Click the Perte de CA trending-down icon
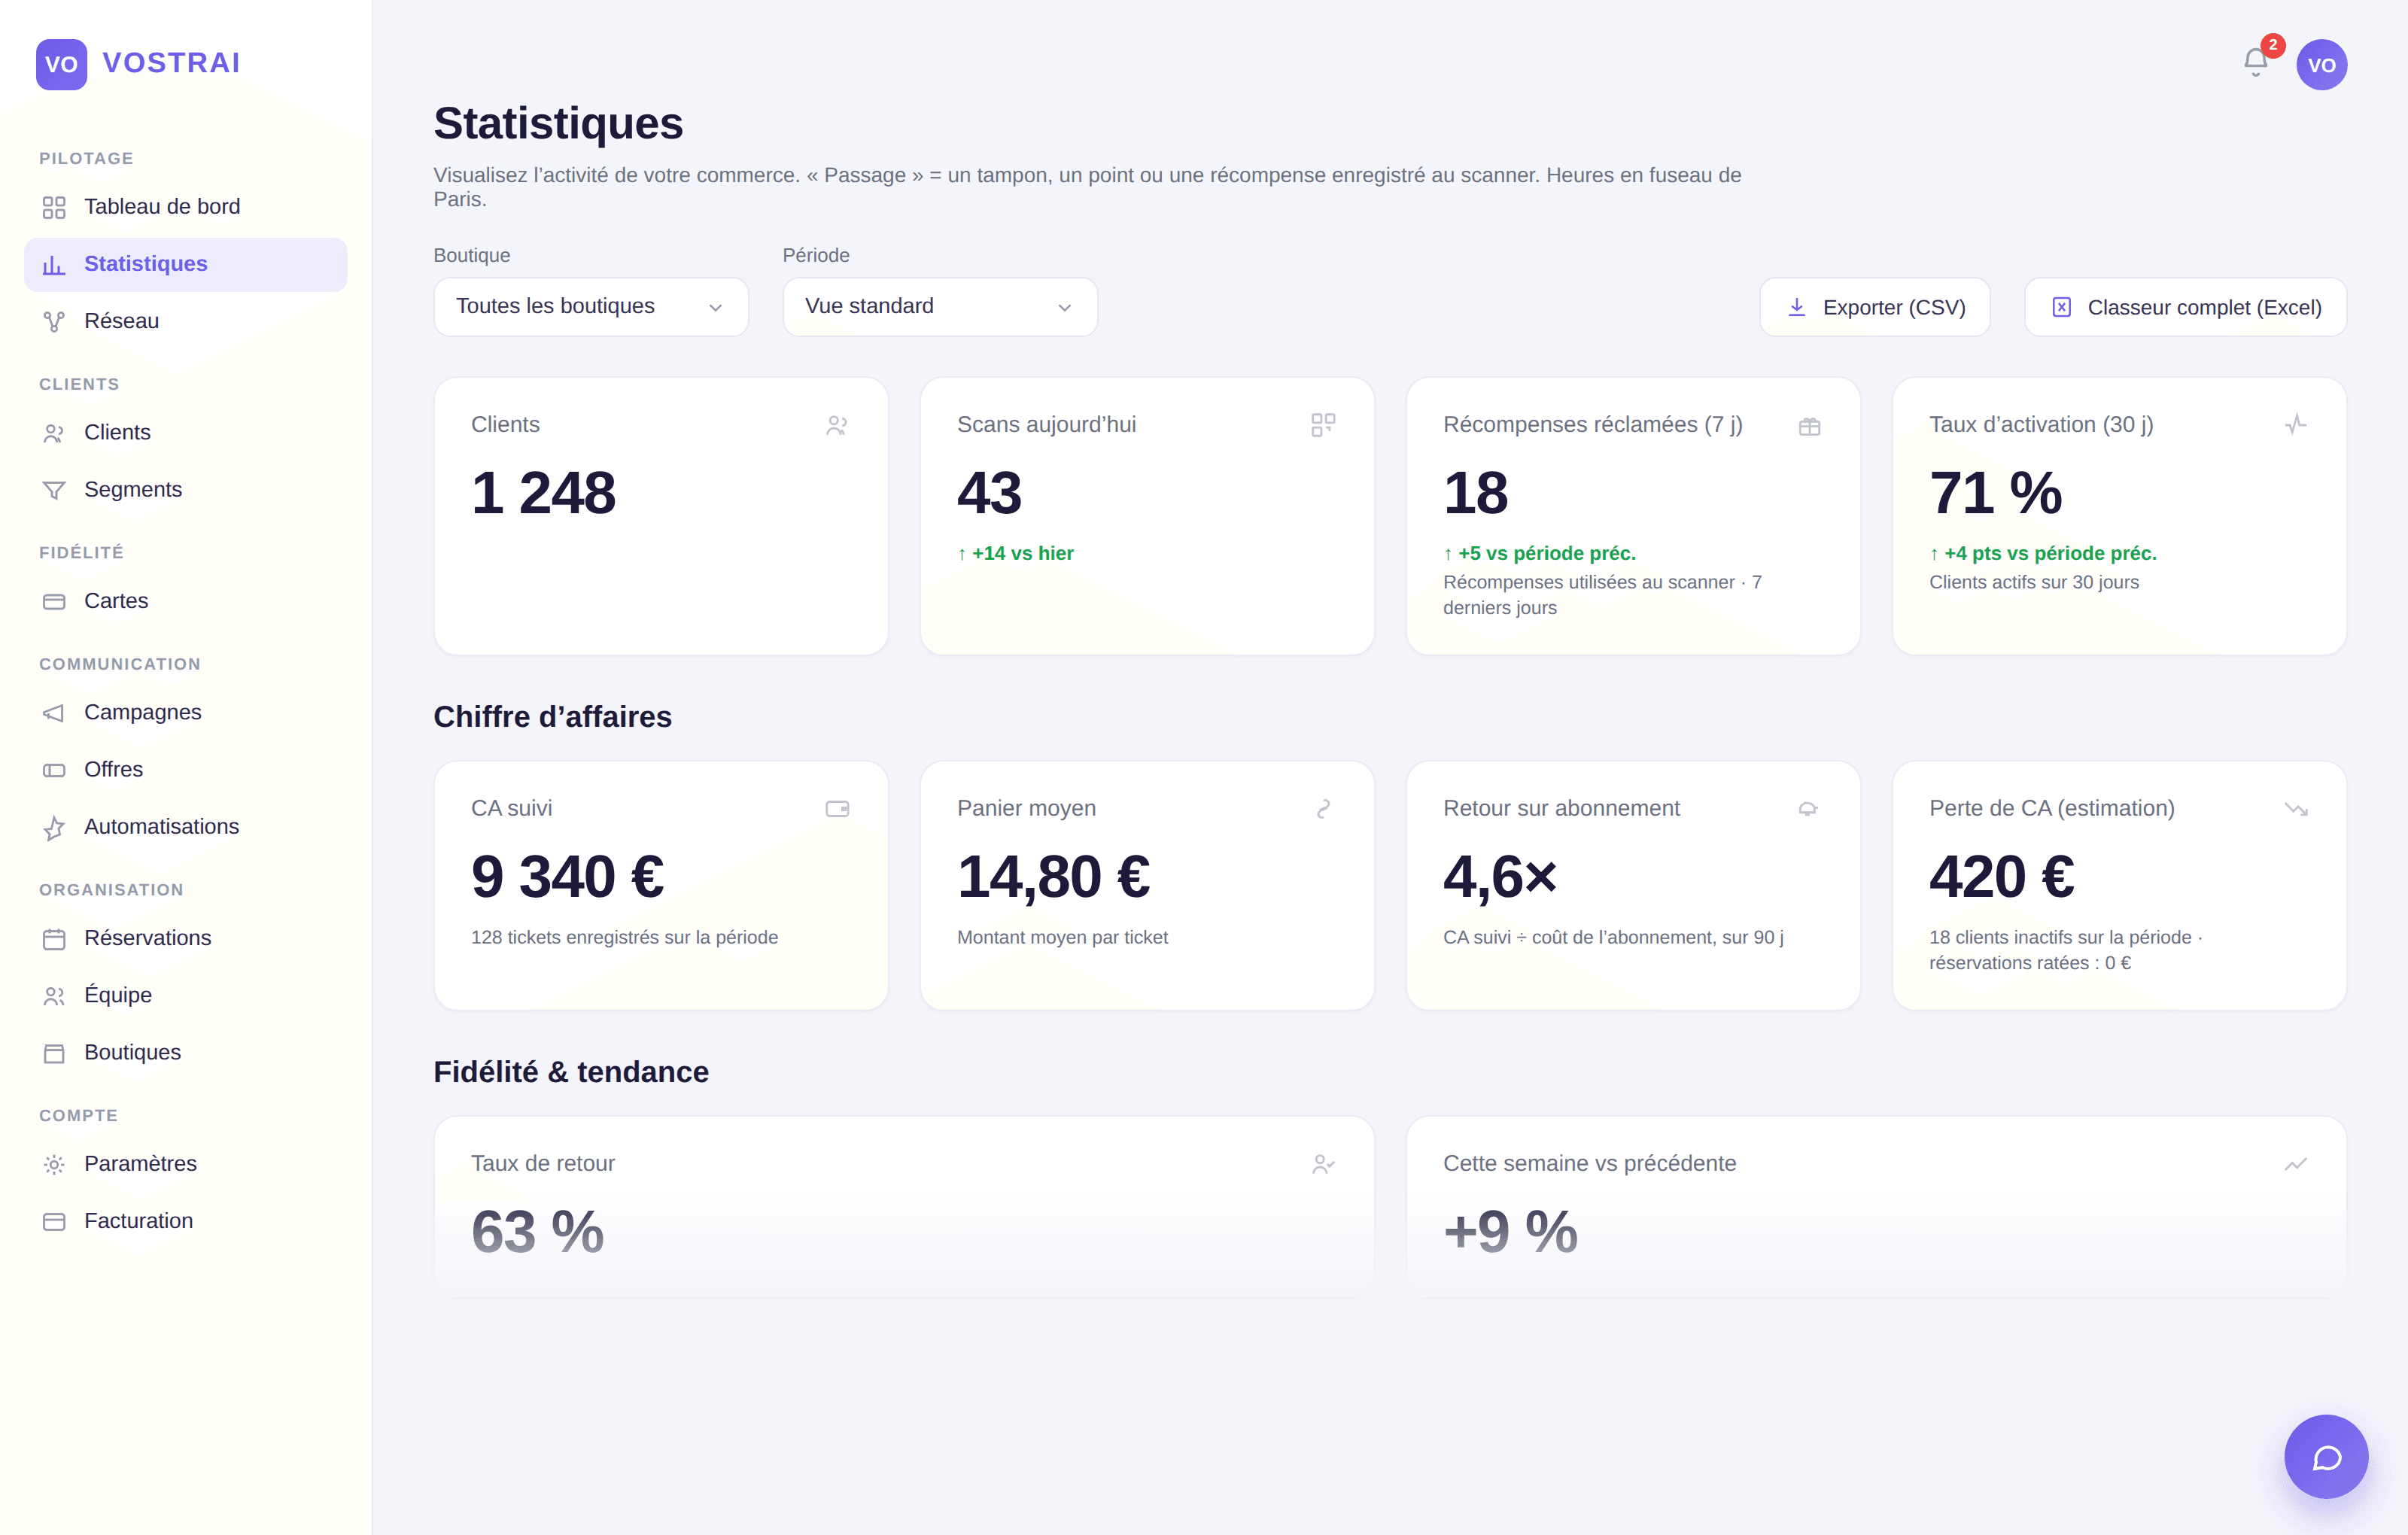 coord(2295,809)
